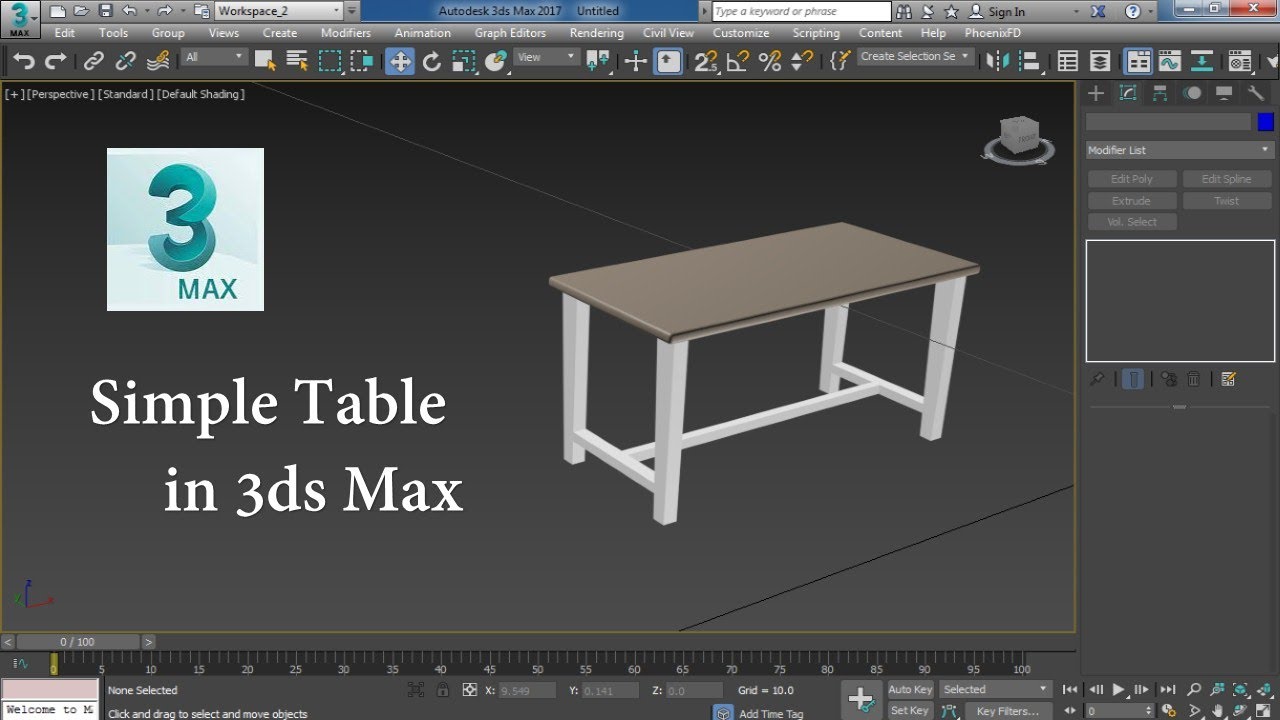Open Curve Editor icon
Screen dimensions: 1280x720
point(1170,61)
